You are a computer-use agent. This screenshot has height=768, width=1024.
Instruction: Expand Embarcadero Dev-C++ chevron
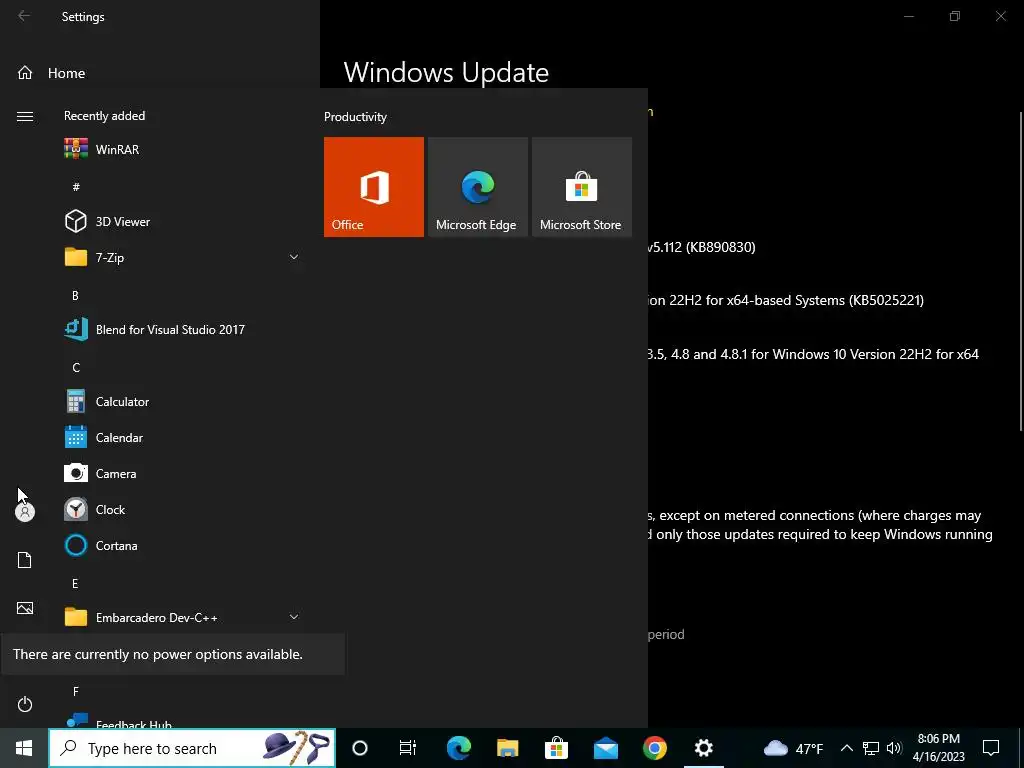pos(294,617)
